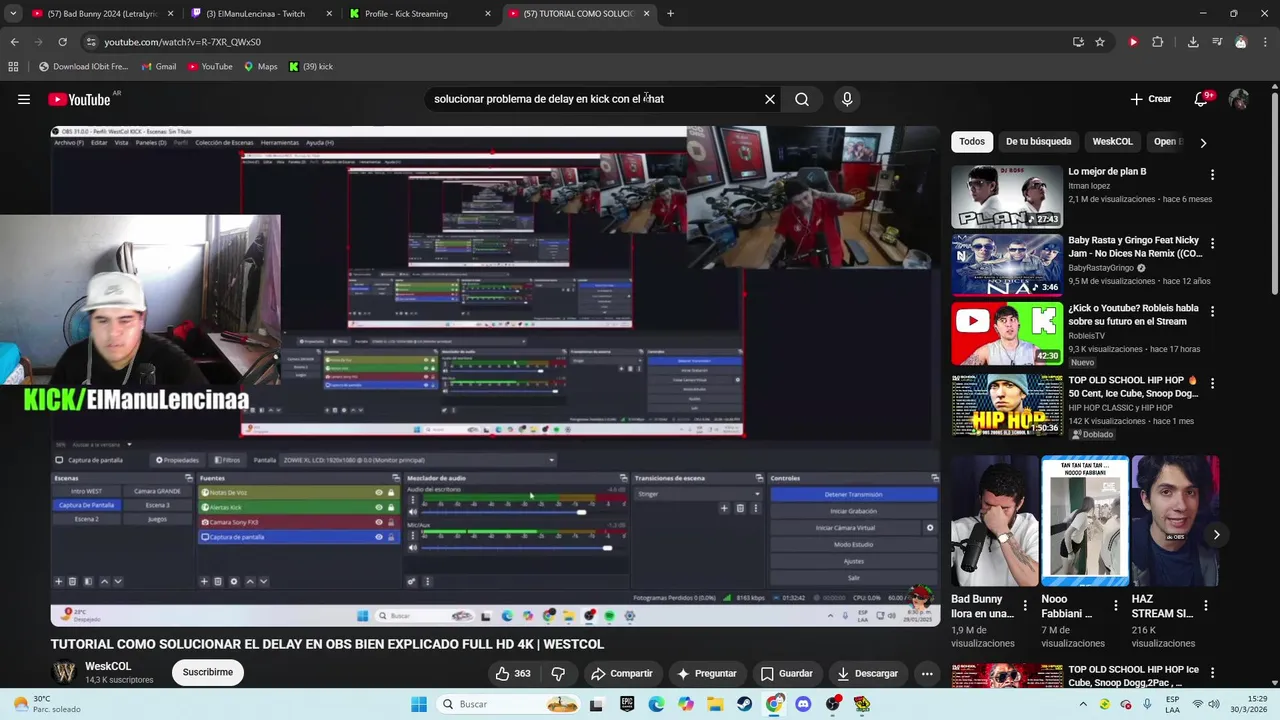The image size is (1280, 720).
Task: Click the install app icon in address bar
Action: click(x=1078, y=42)
